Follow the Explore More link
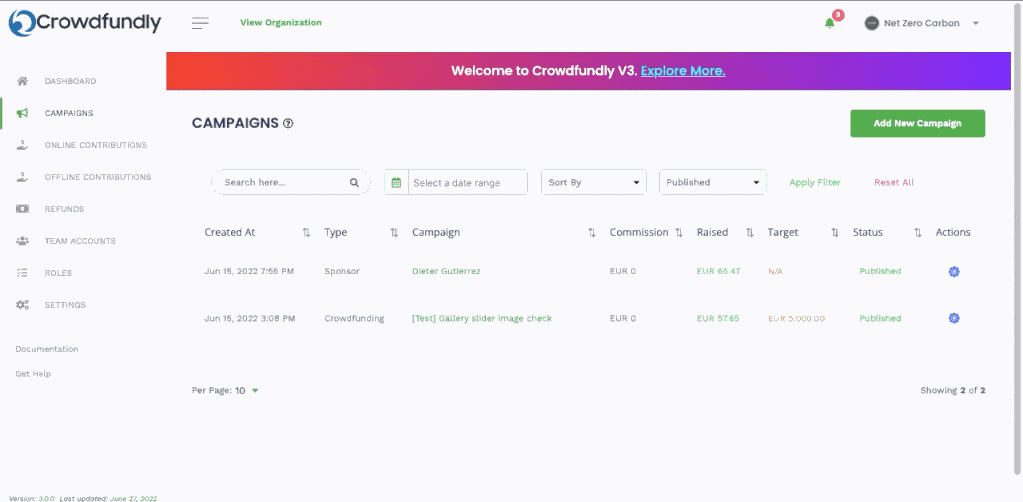1023x502 pixels. (683, 71)
